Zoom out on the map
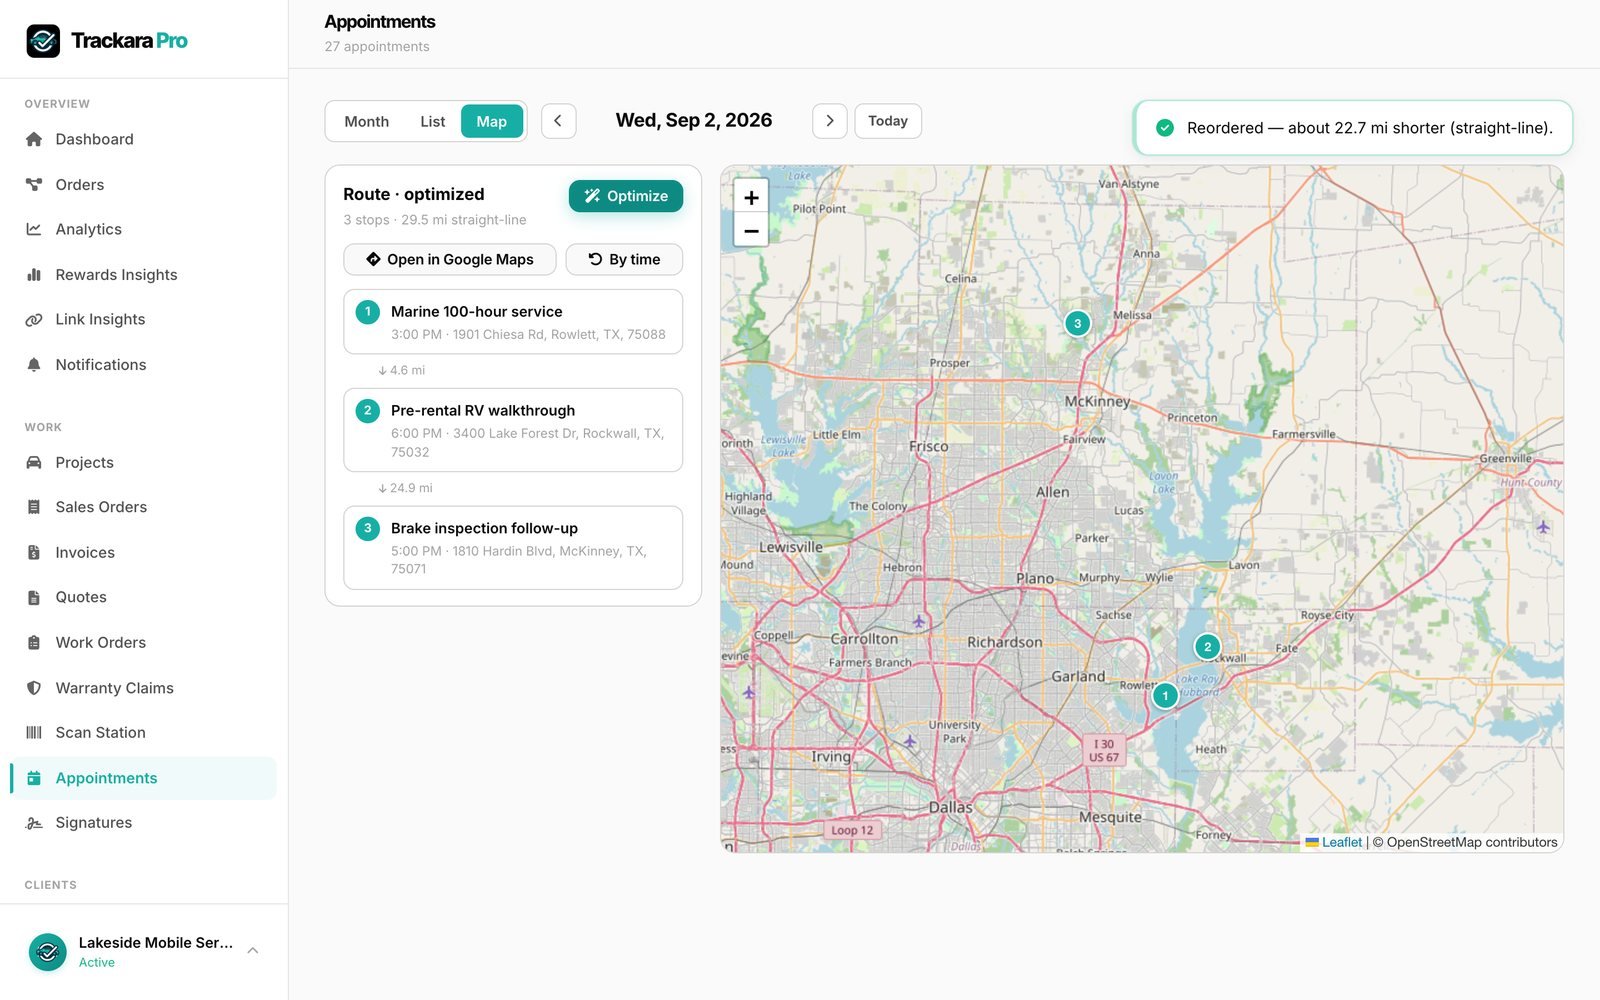Screen dimensions: 1600x1000 pos(751,231)
